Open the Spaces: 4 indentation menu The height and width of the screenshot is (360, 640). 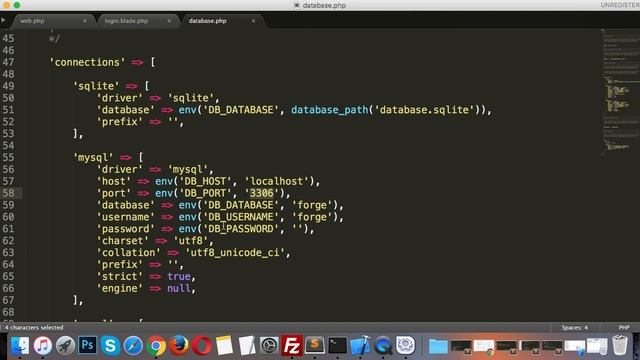(574, 327)
